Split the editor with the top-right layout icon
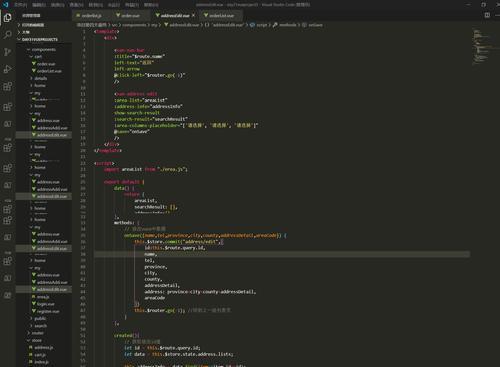The width and height of the screenshot is (500, 367). coord(487,15)
